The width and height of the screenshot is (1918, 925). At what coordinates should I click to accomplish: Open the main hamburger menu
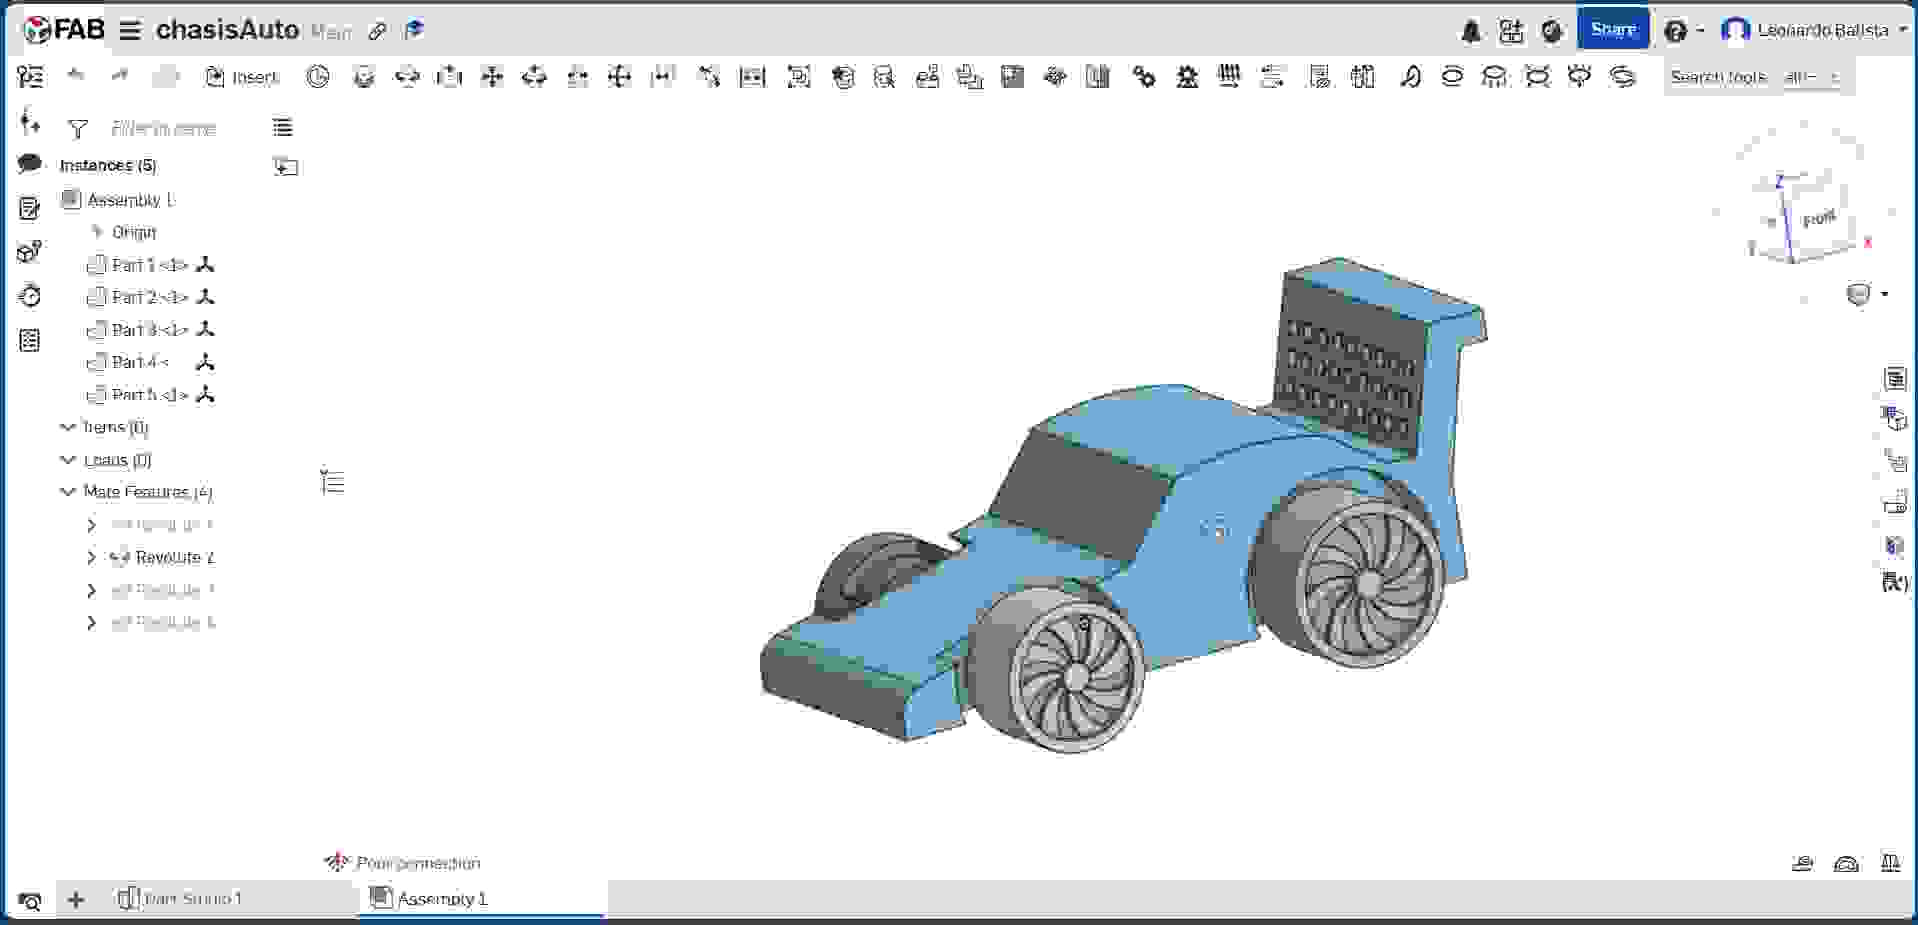tap(130, 29)
